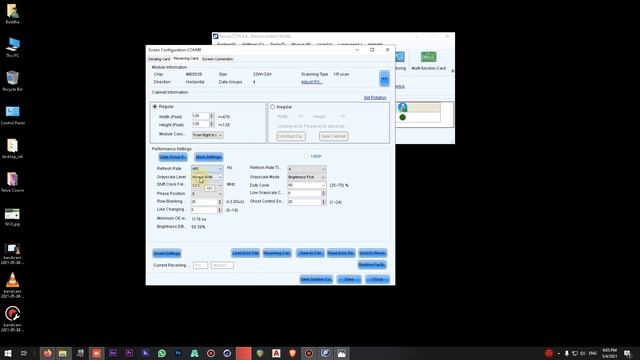Open Shift Clock Frequency dropdown

(207, 185)
